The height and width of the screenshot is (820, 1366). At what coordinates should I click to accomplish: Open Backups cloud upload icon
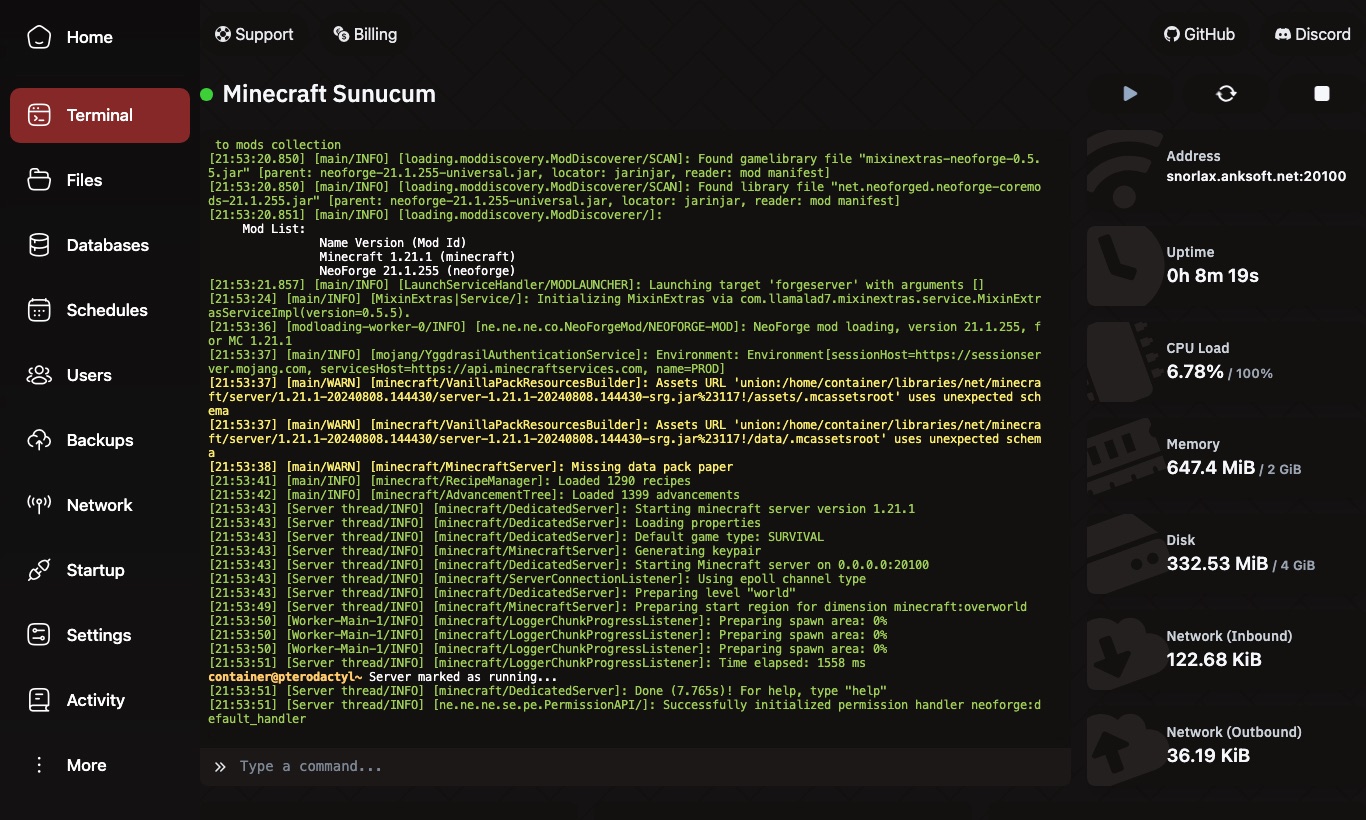pos(39,440)
